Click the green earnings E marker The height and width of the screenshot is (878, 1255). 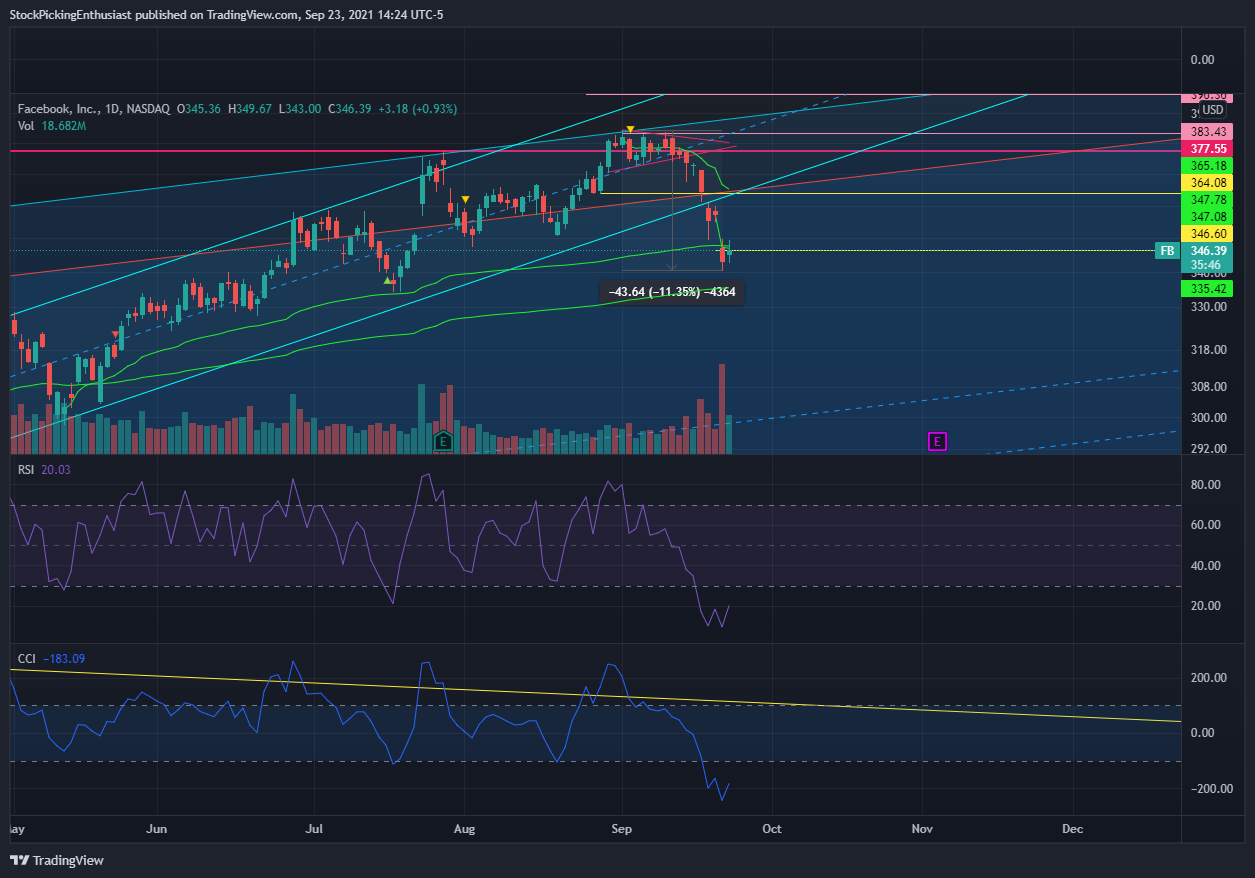point(444,440)
